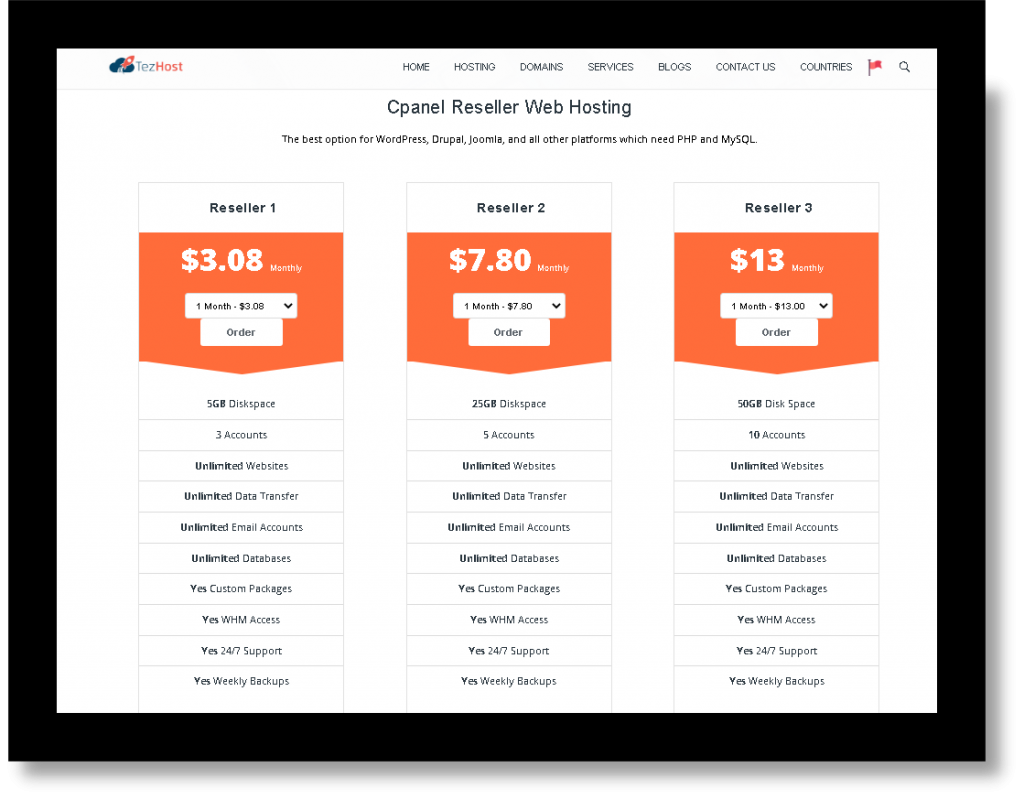The height and width of the screenshot is (799, 1024).
Task: Order the Reseller 1 plan
Action: [x=241, y=333]
